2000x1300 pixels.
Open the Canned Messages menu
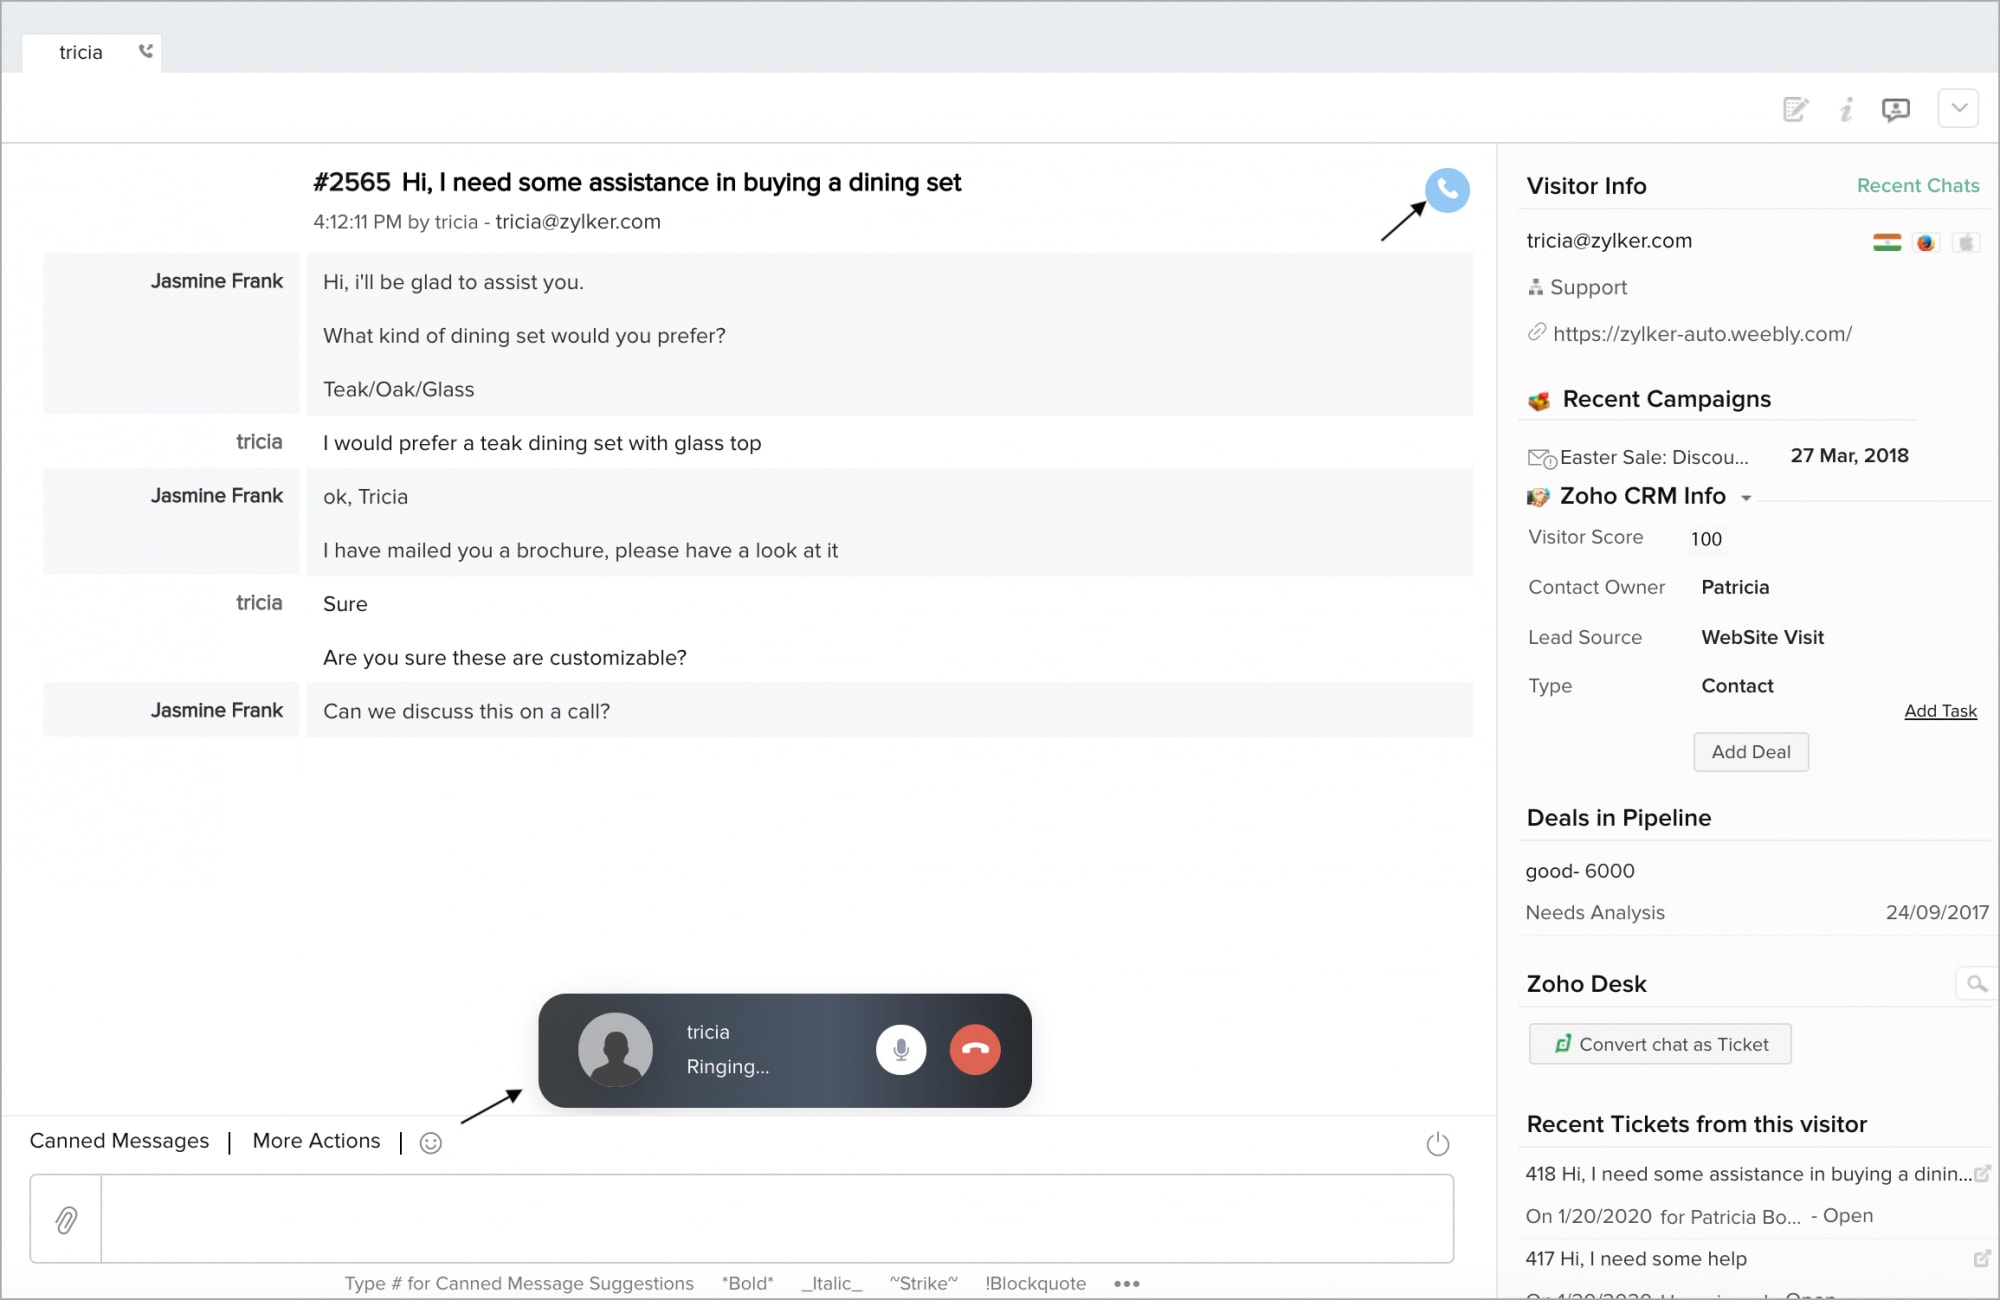[119, 1141]
